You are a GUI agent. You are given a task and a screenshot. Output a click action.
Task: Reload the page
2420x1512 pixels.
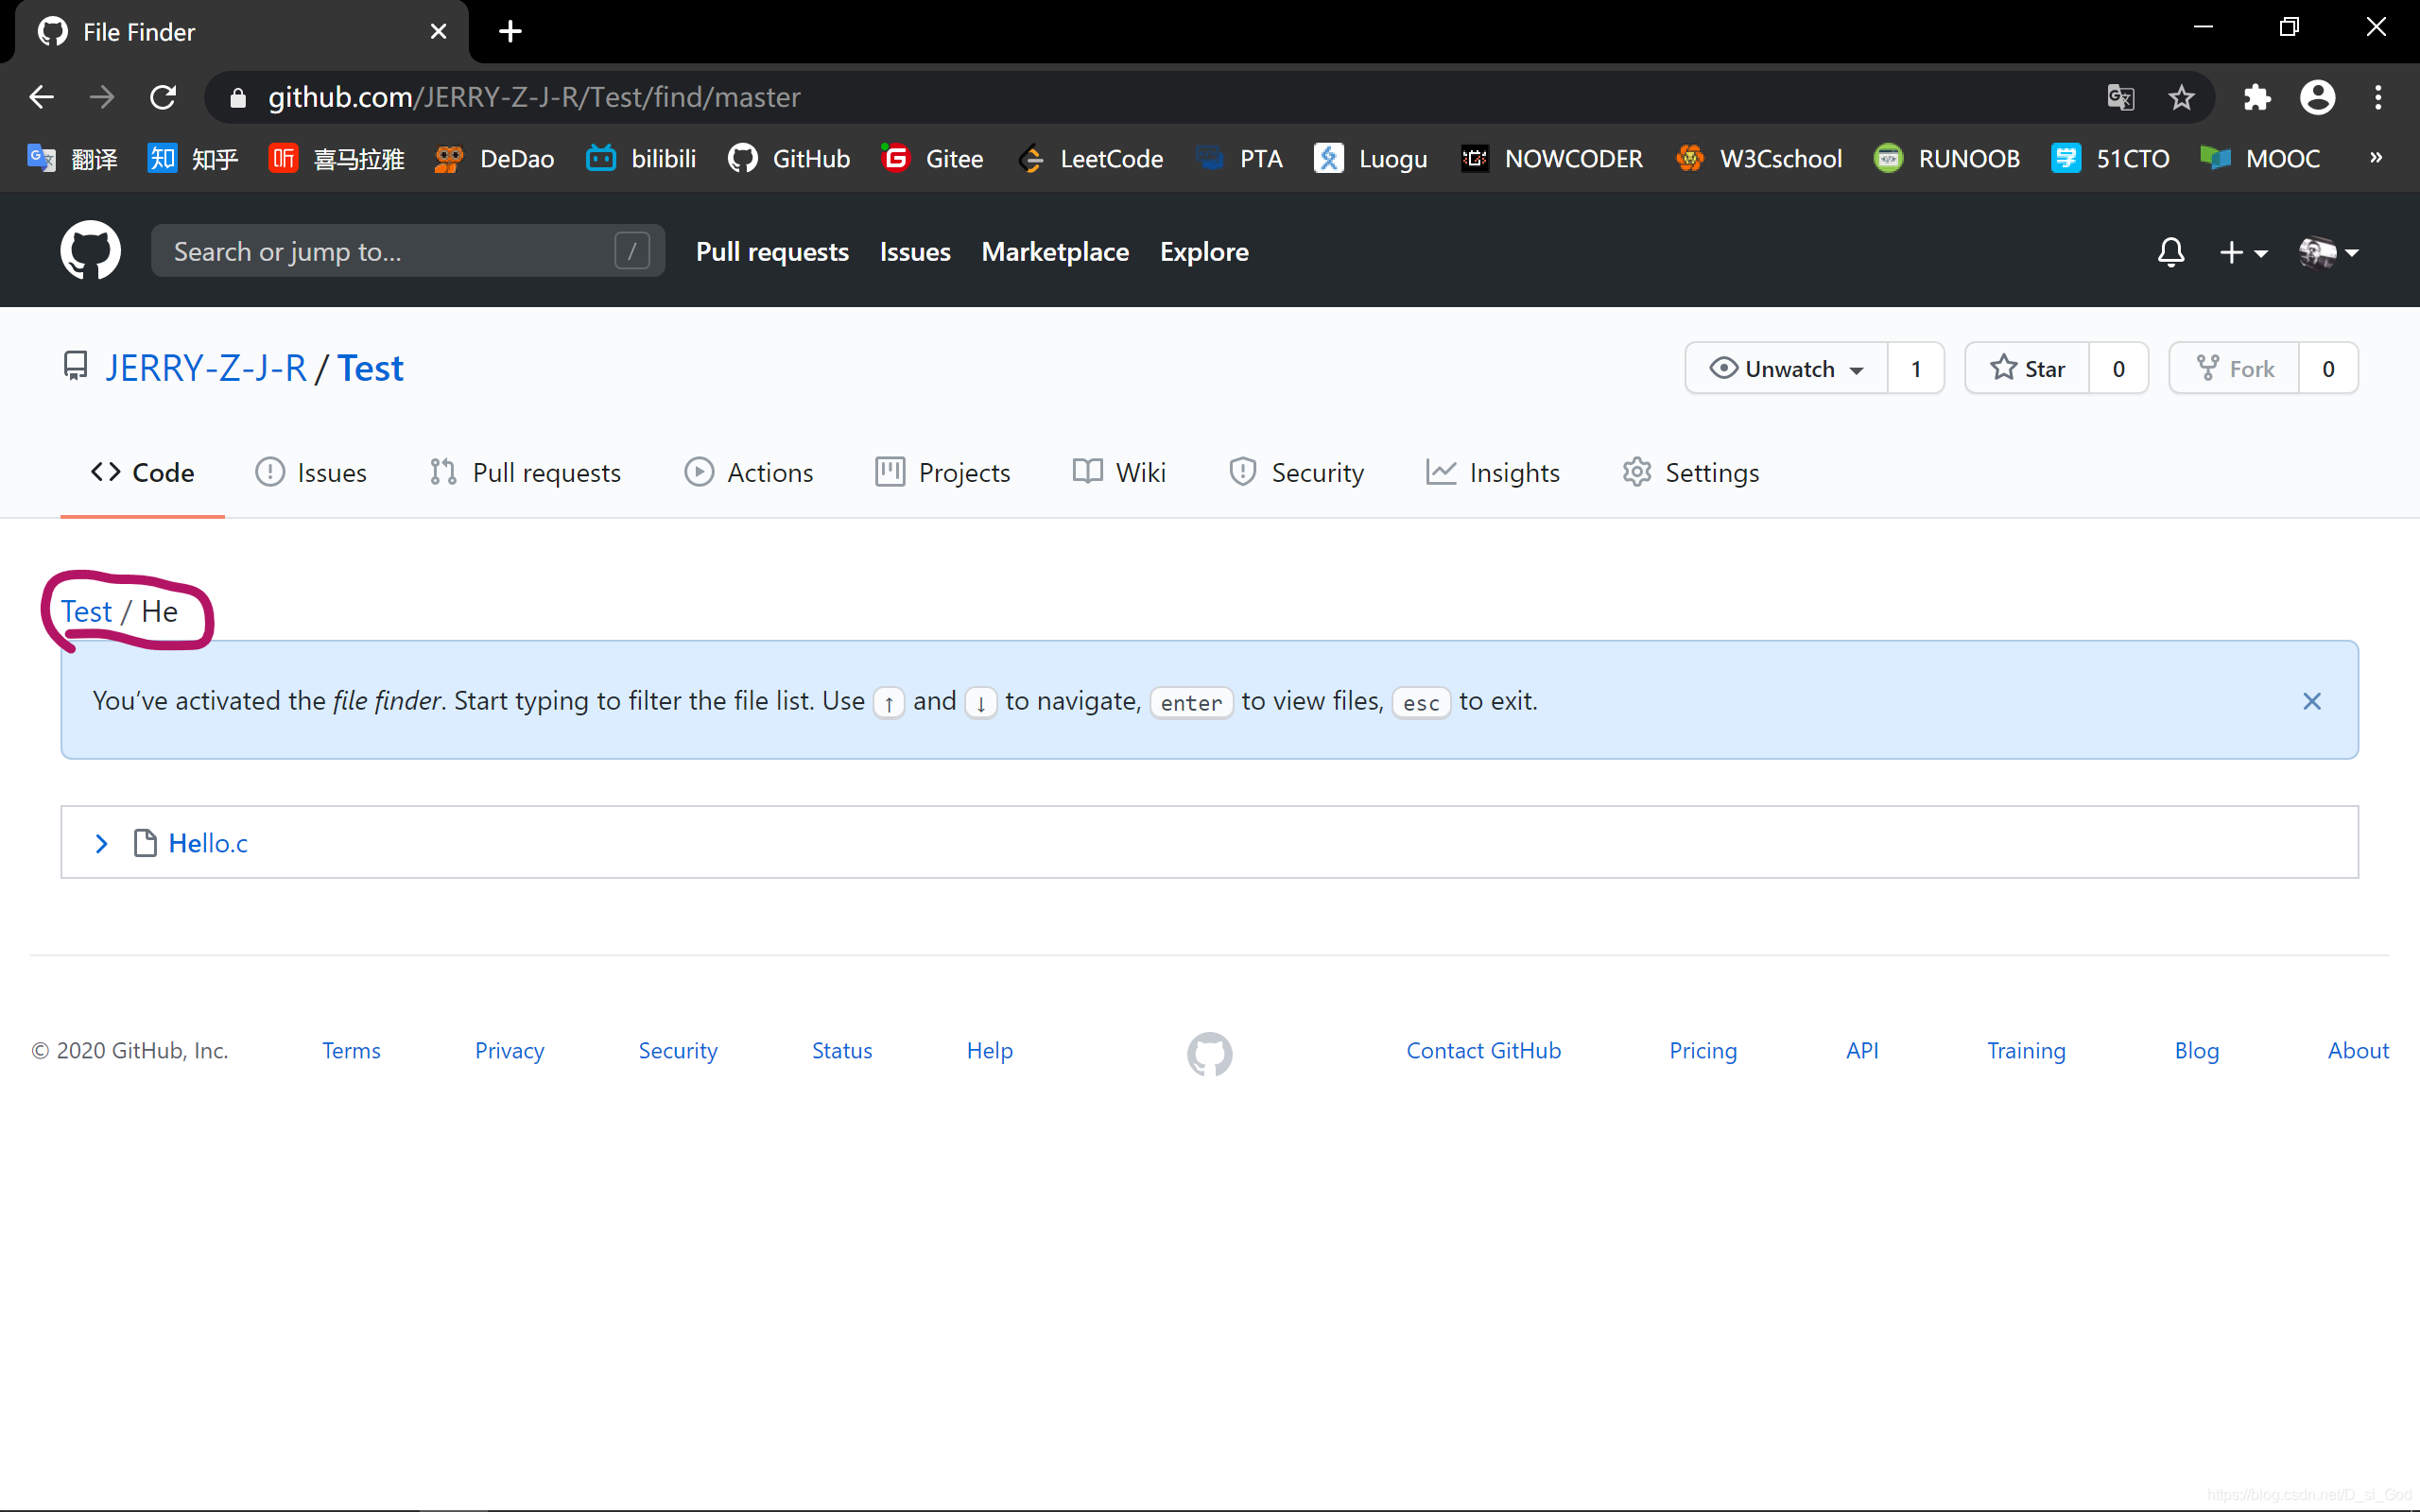coord(163,97)
